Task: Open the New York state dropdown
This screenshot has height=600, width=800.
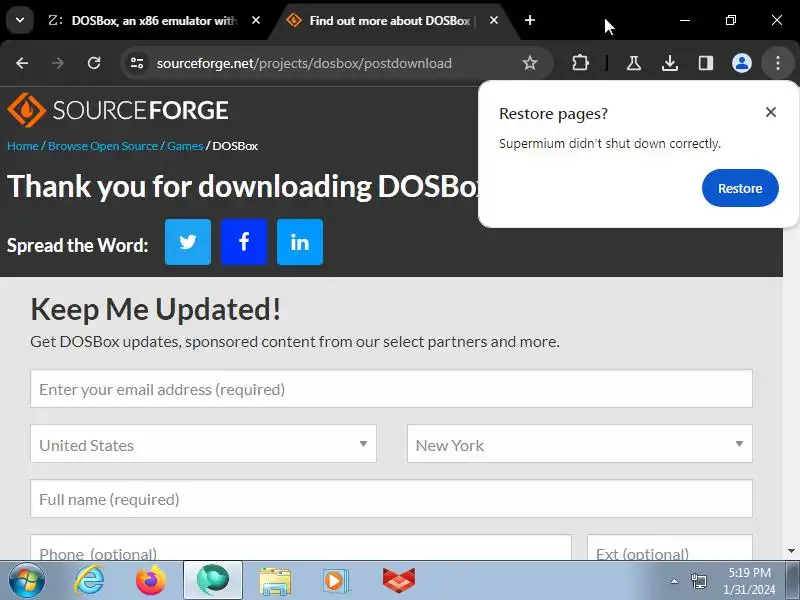Action: 580,444
